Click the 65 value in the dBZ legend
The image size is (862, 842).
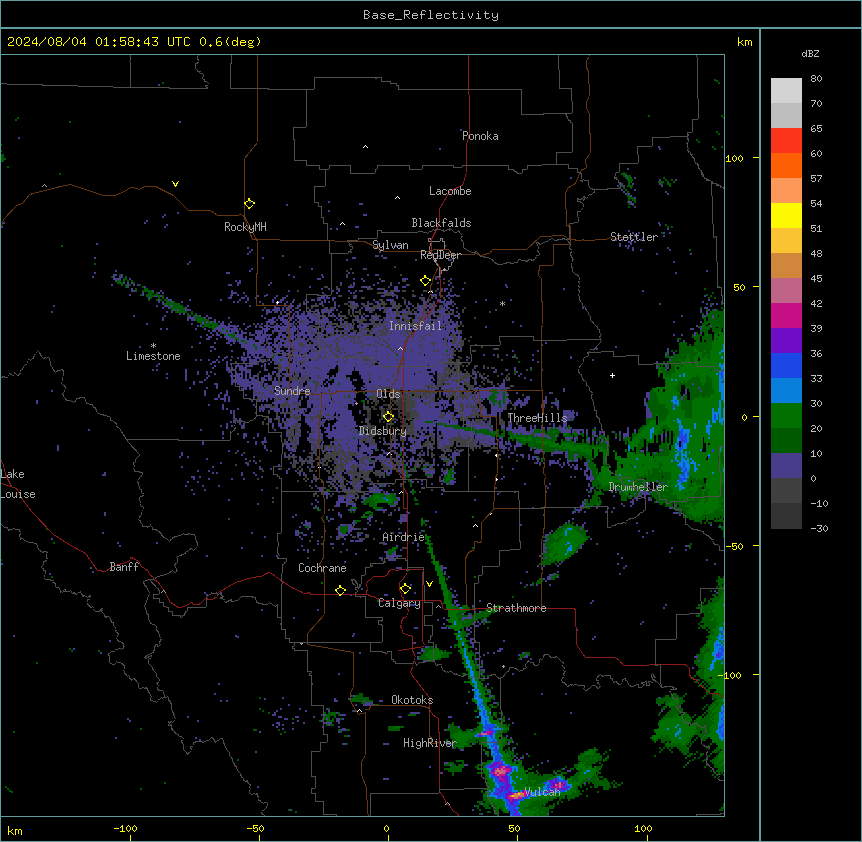pyautogui.click(x=816, y=129)
